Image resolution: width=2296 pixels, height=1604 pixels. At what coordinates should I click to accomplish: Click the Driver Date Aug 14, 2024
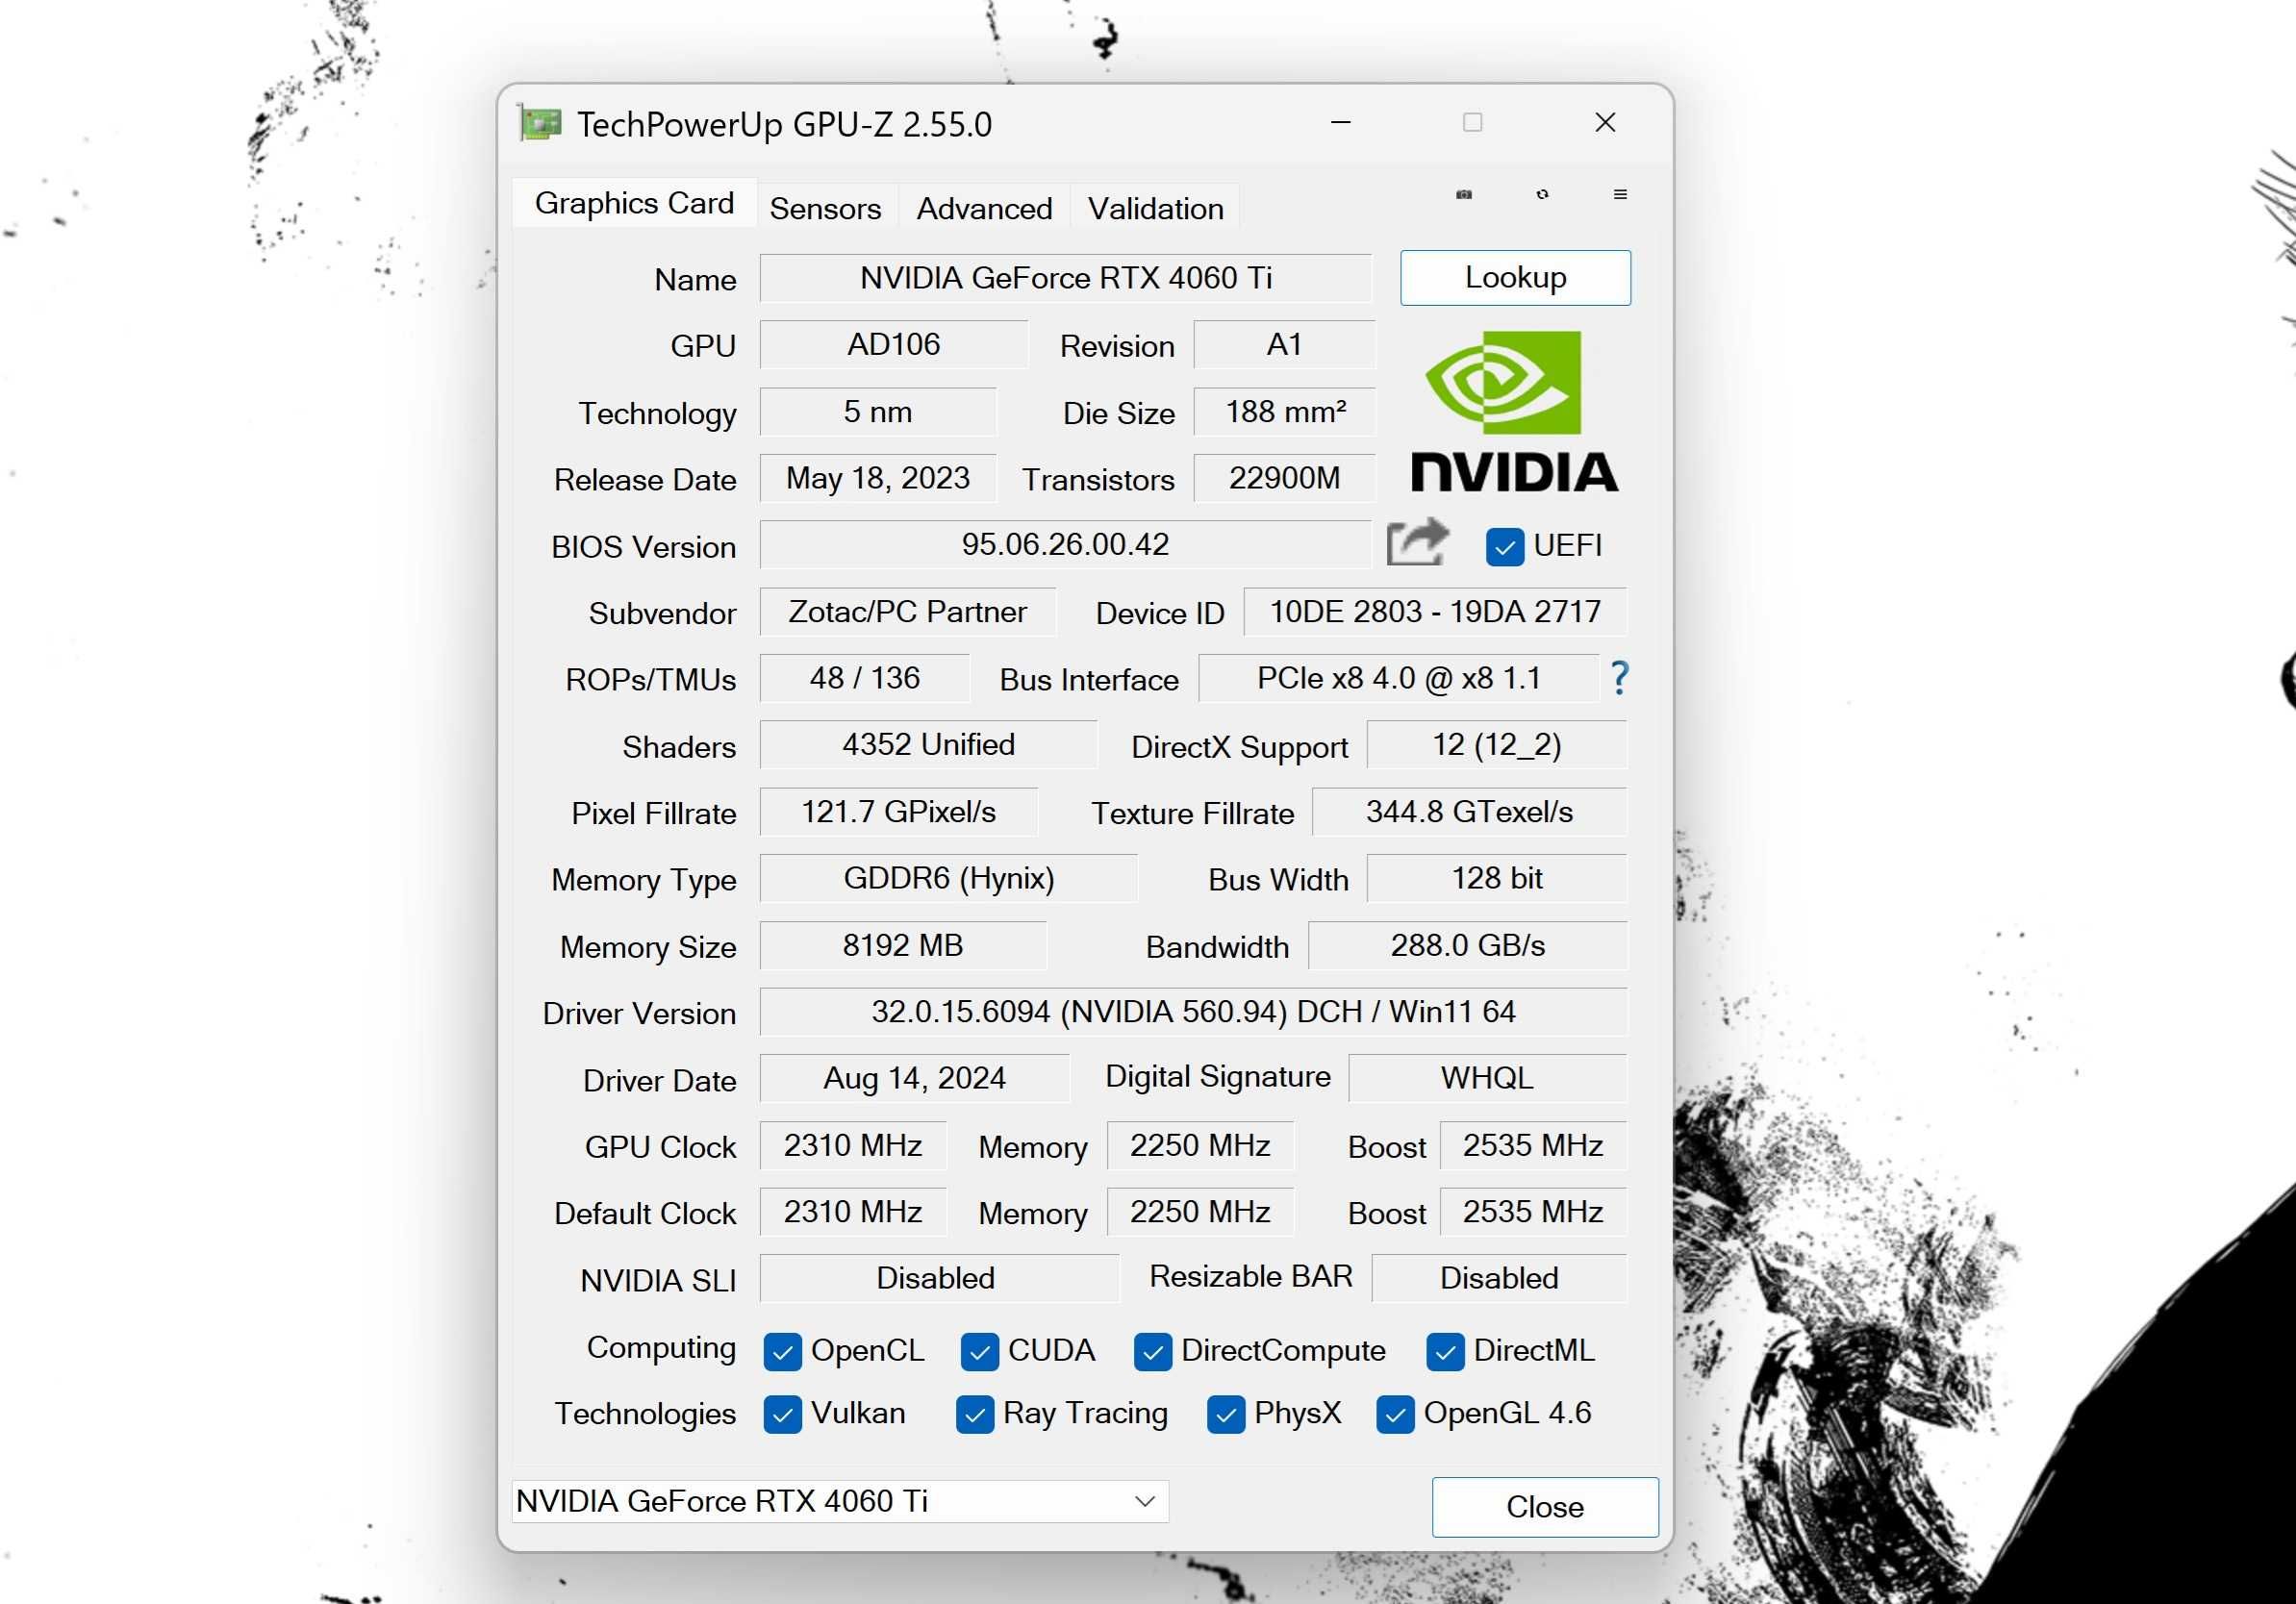point(914,1078)
